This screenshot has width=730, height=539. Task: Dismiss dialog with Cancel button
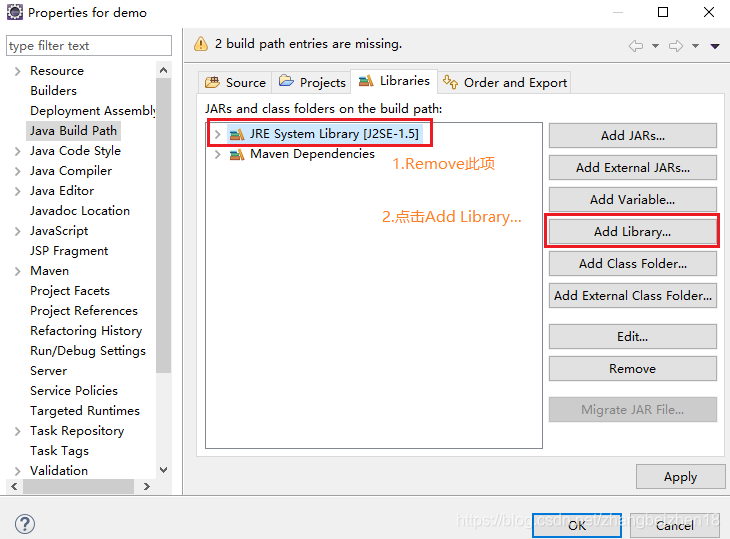[x=675, y=526]
